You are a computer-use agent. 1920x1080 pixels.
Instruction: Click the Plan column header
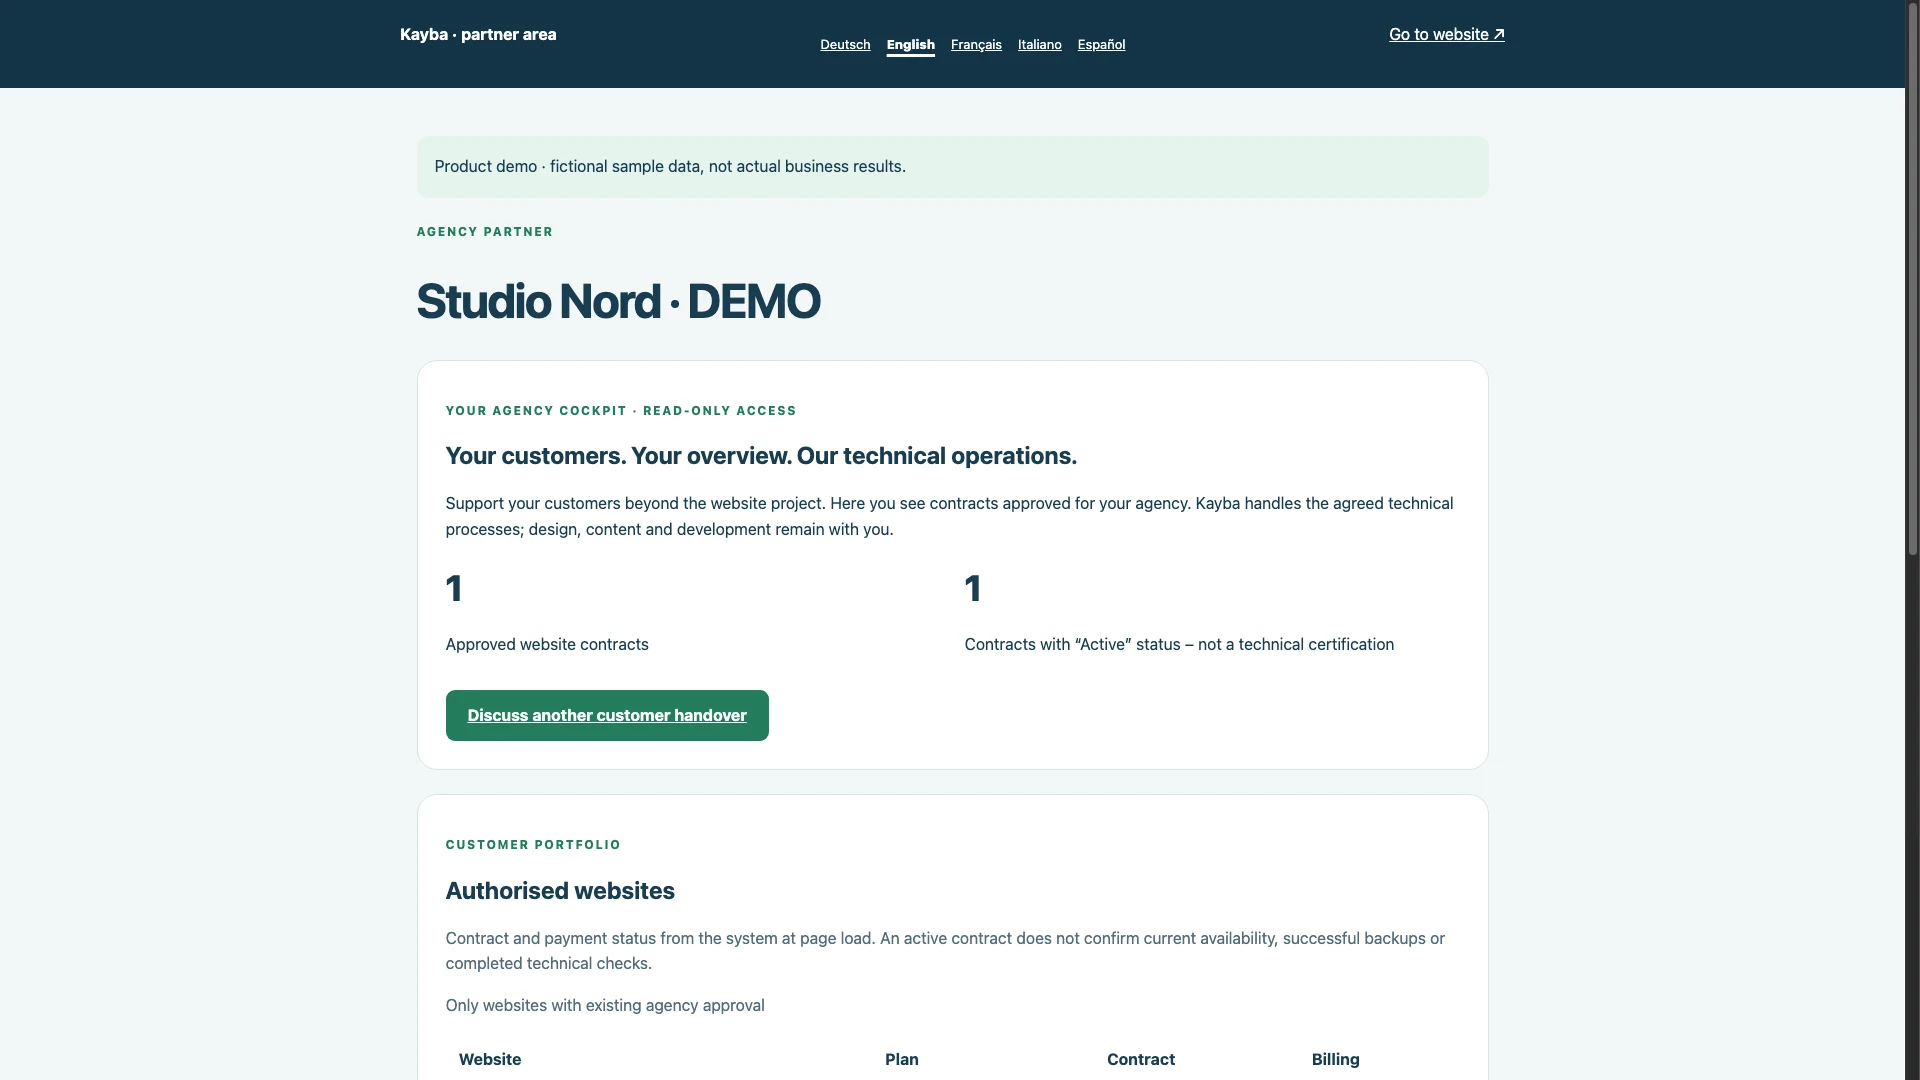point(902,1059)
